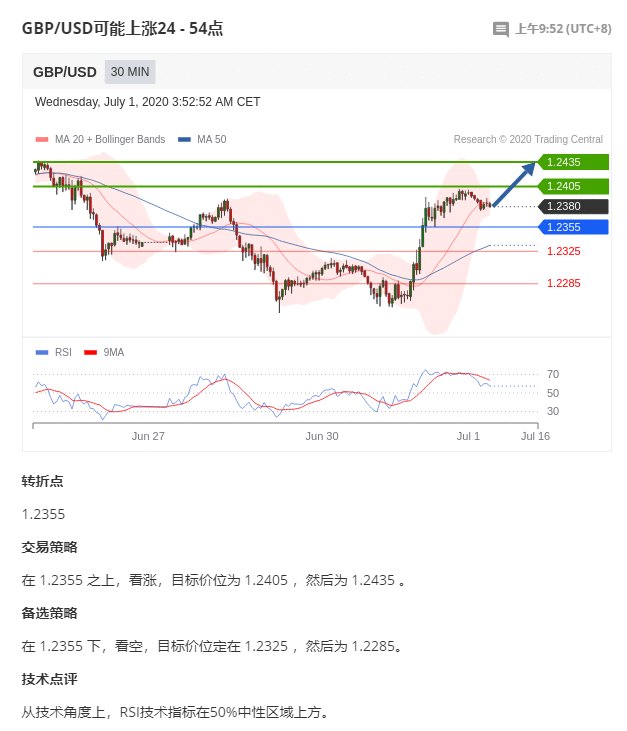The width and height of the screenshot is (627, 731).
Task: Click the comment bubble icon beside the timestamp
Action: click(x=501, y=29)
